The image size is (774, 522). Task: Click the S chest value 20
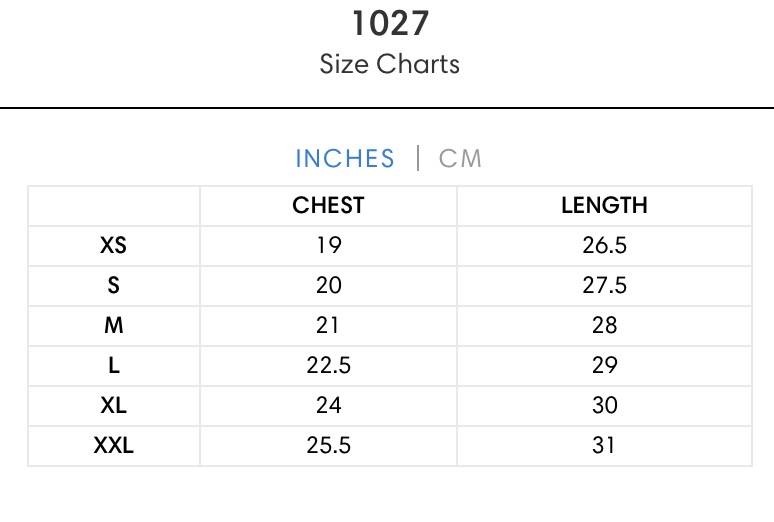click(329, 285)
